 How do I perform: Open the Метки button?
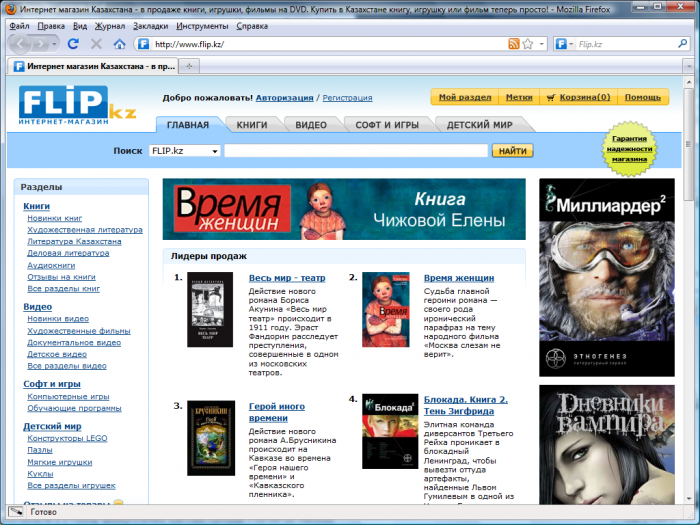click(519, 97)
